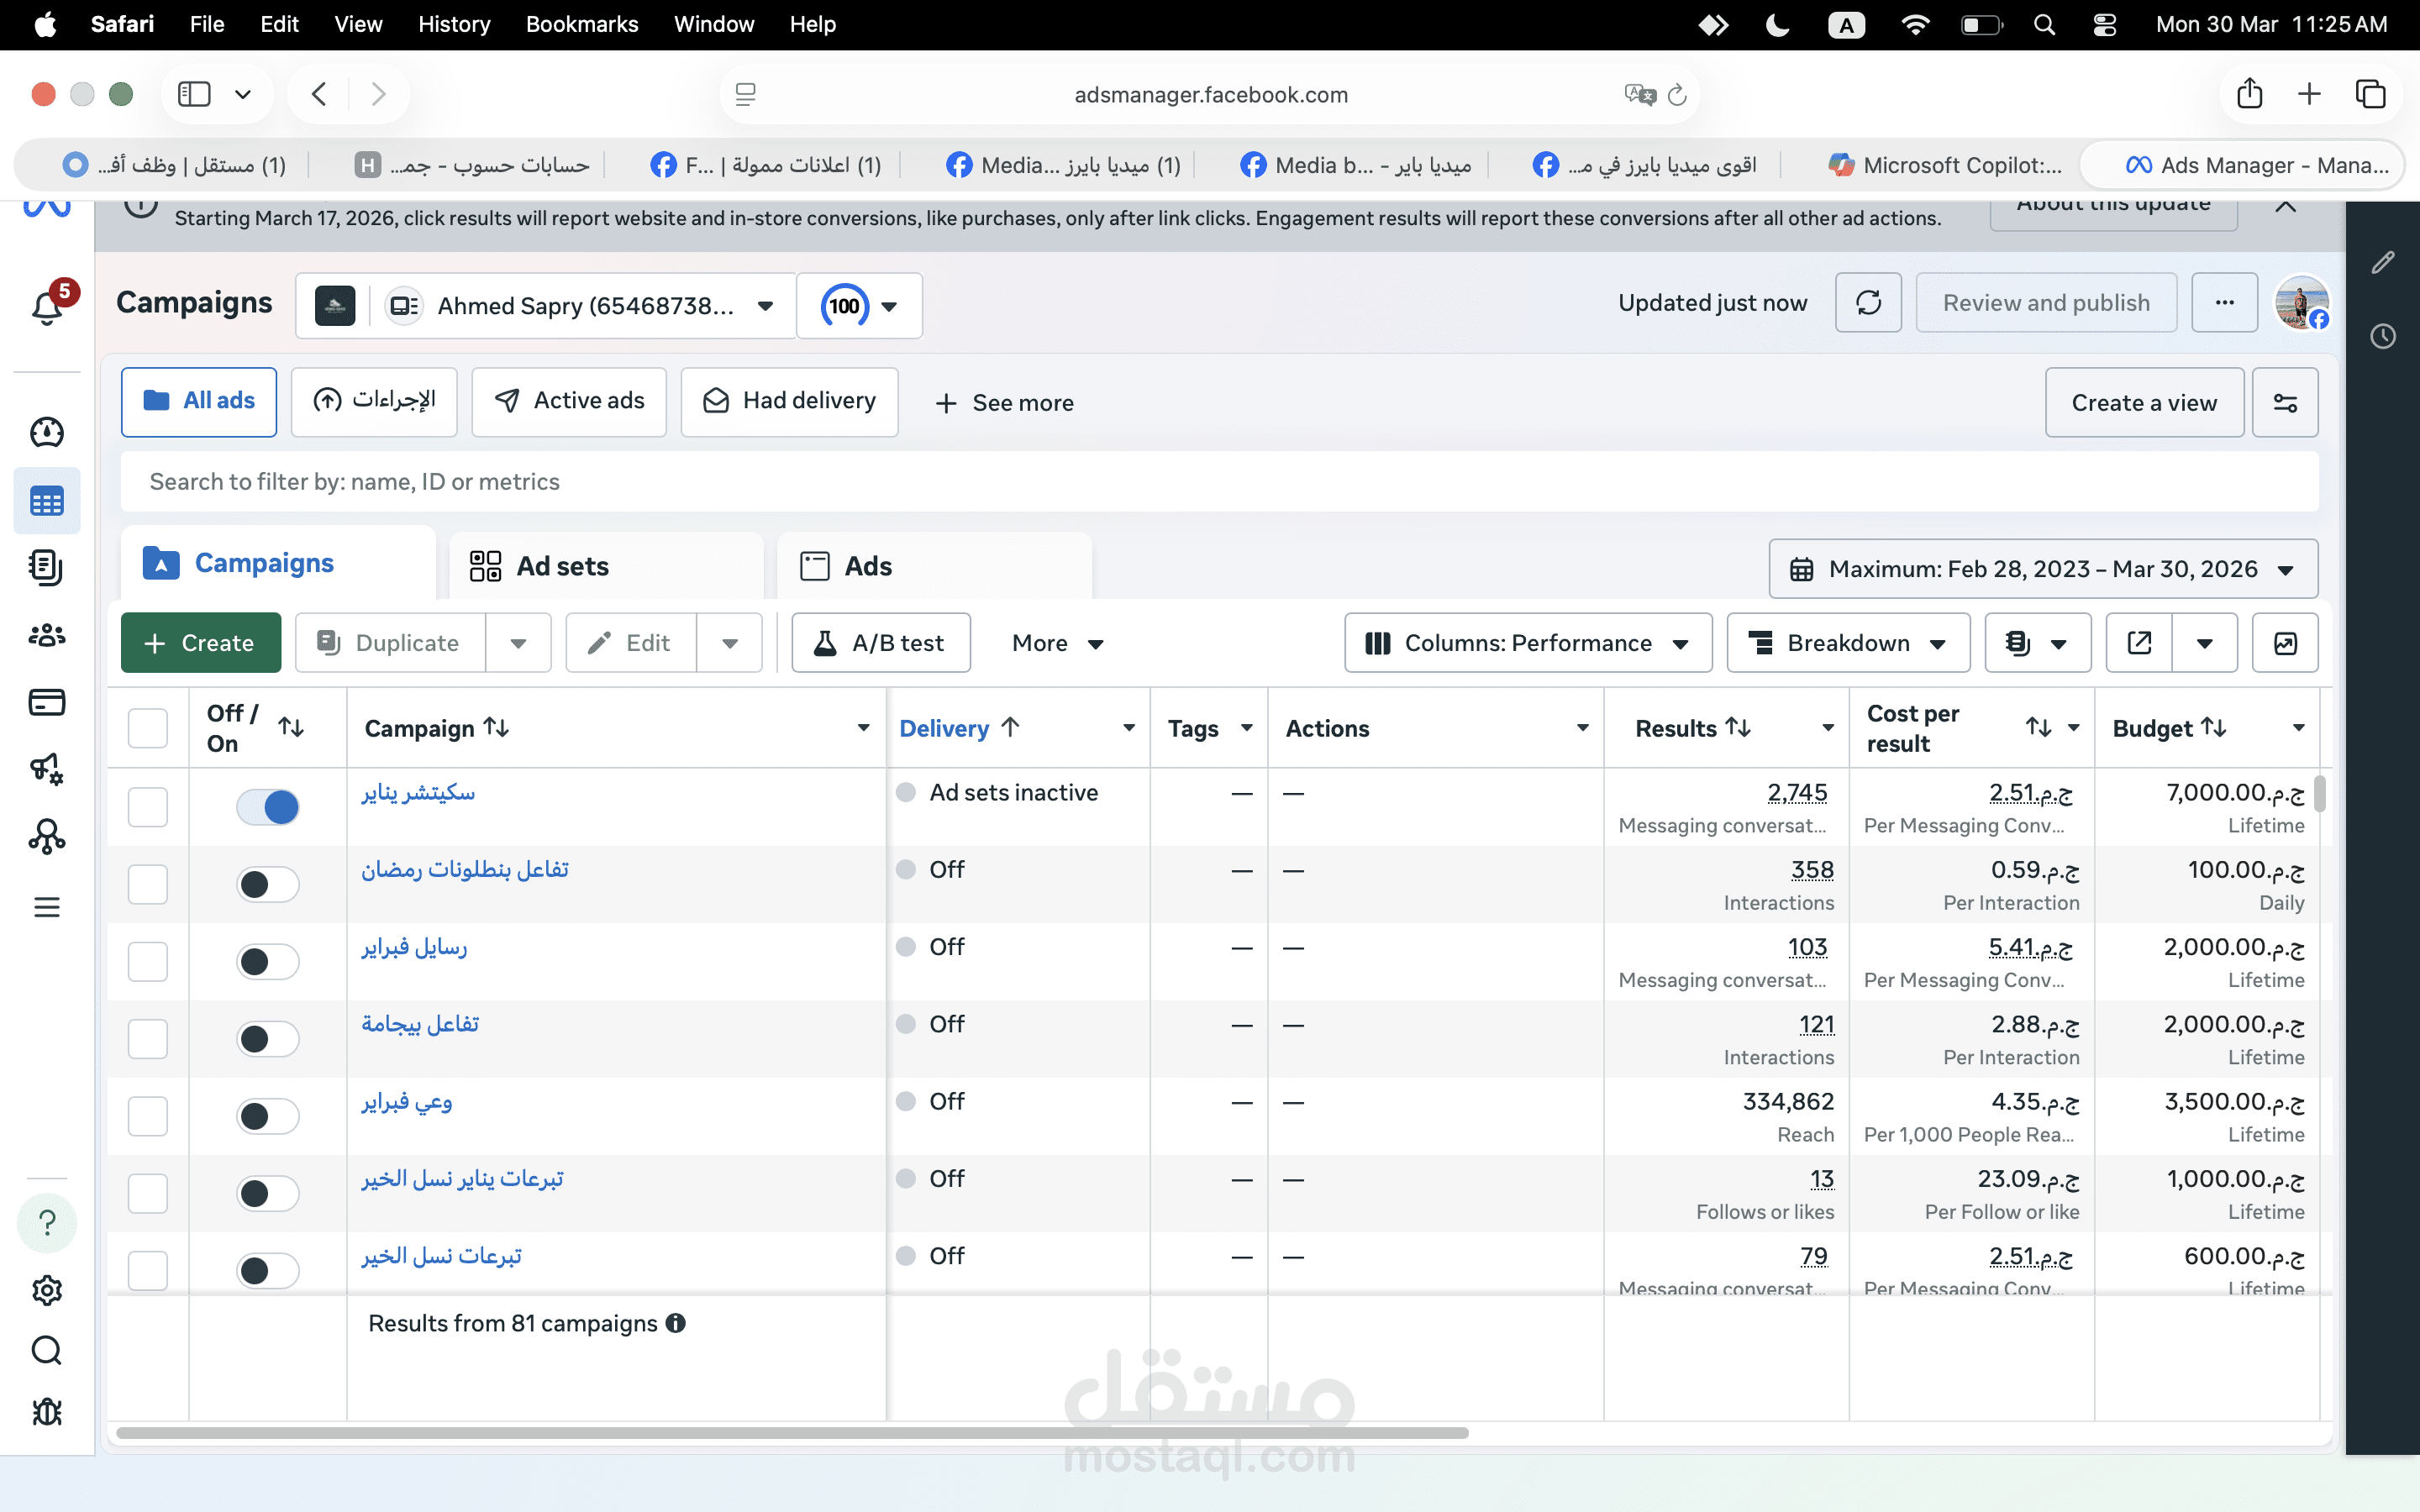
Task: Open Account overview gauge icon in sidebar
Action: (47, 432)
